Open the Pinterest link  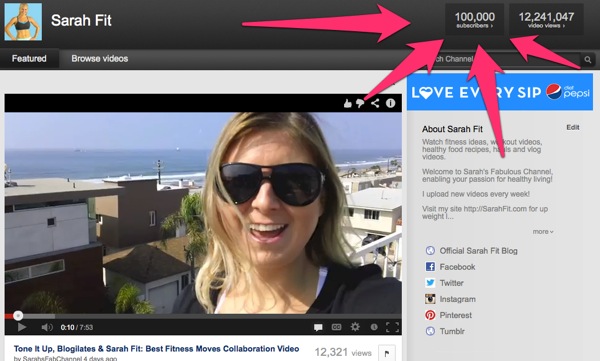(455, 315)
